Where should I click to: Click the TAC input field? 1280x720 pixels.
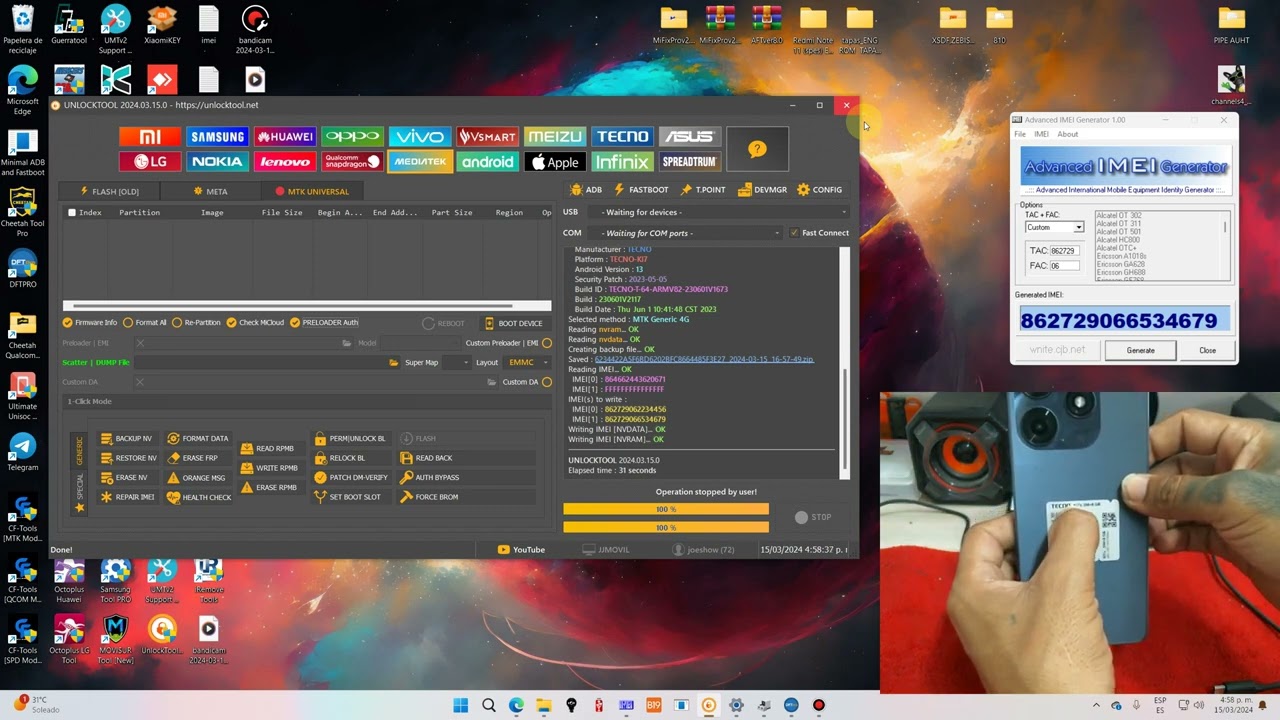click(x=1064, y=251)
